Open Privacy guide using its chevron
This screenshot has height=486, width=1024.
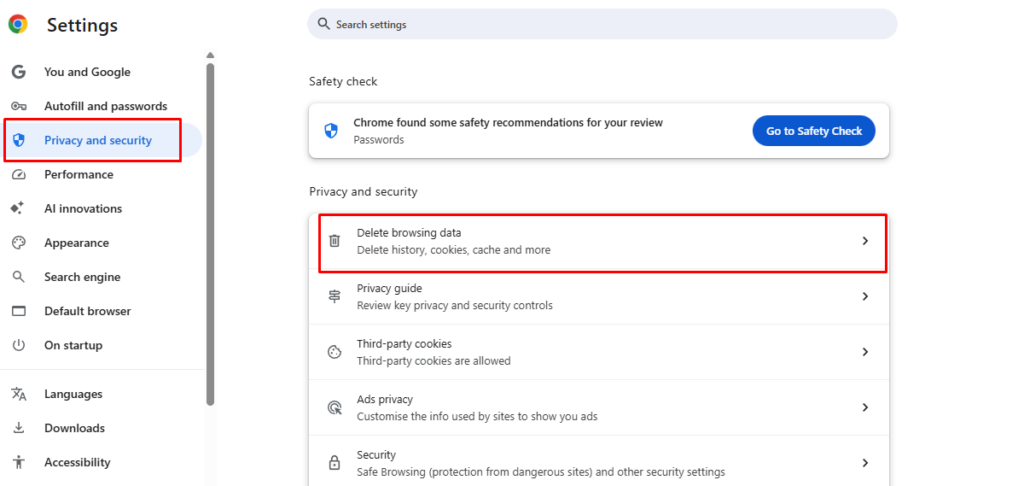click(865, 297)
